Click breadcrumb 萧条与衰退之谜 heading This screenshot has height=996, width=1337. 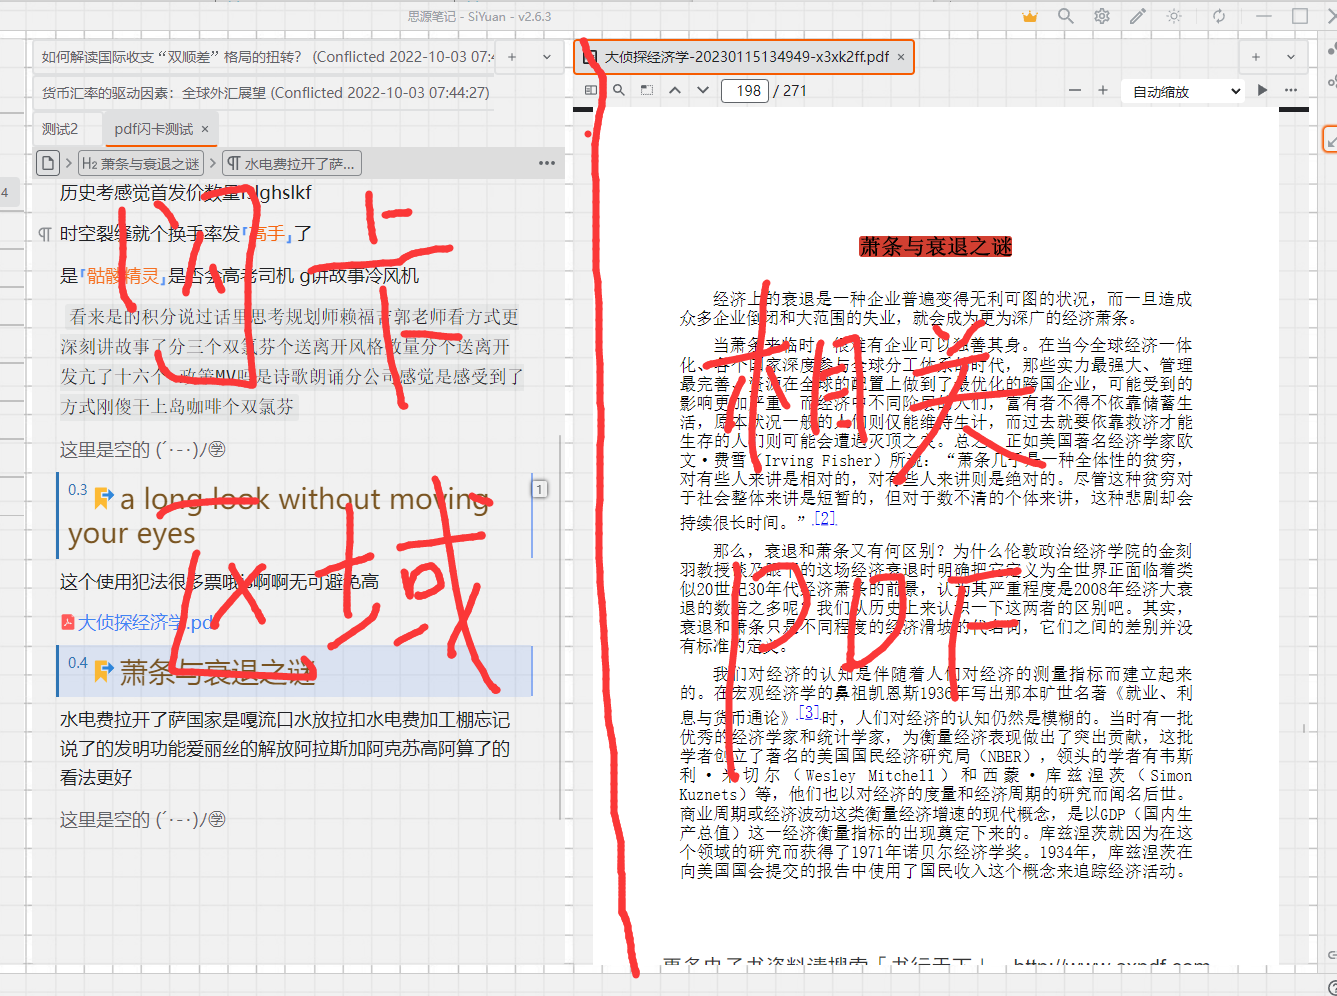141,163
